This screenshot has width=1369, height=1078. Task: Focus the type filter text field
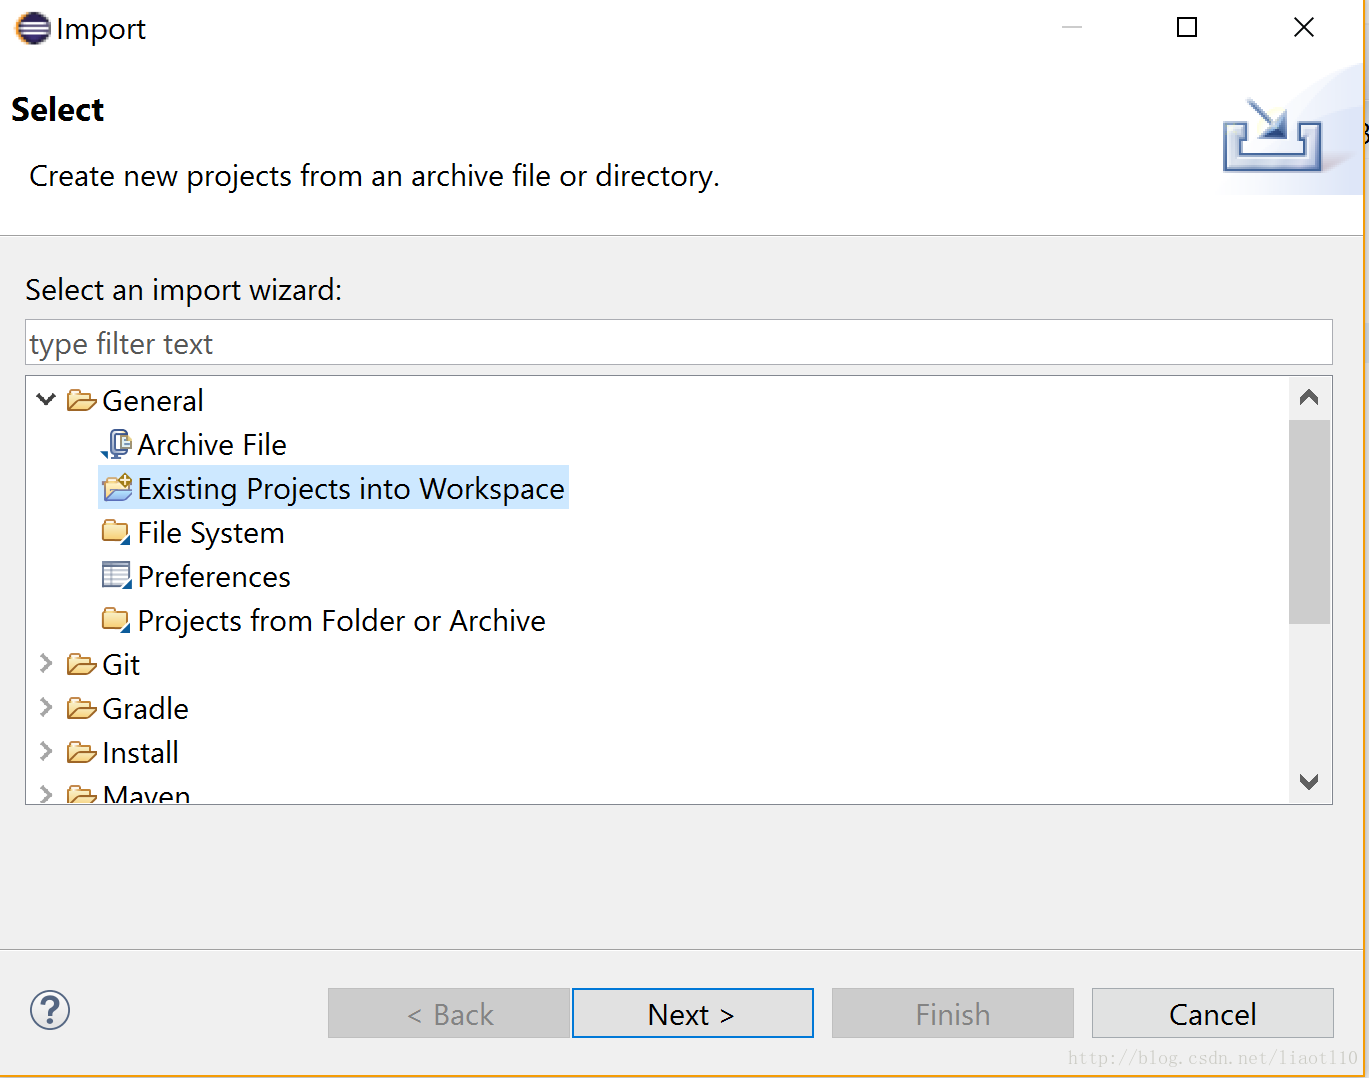(x=678, y=343)
